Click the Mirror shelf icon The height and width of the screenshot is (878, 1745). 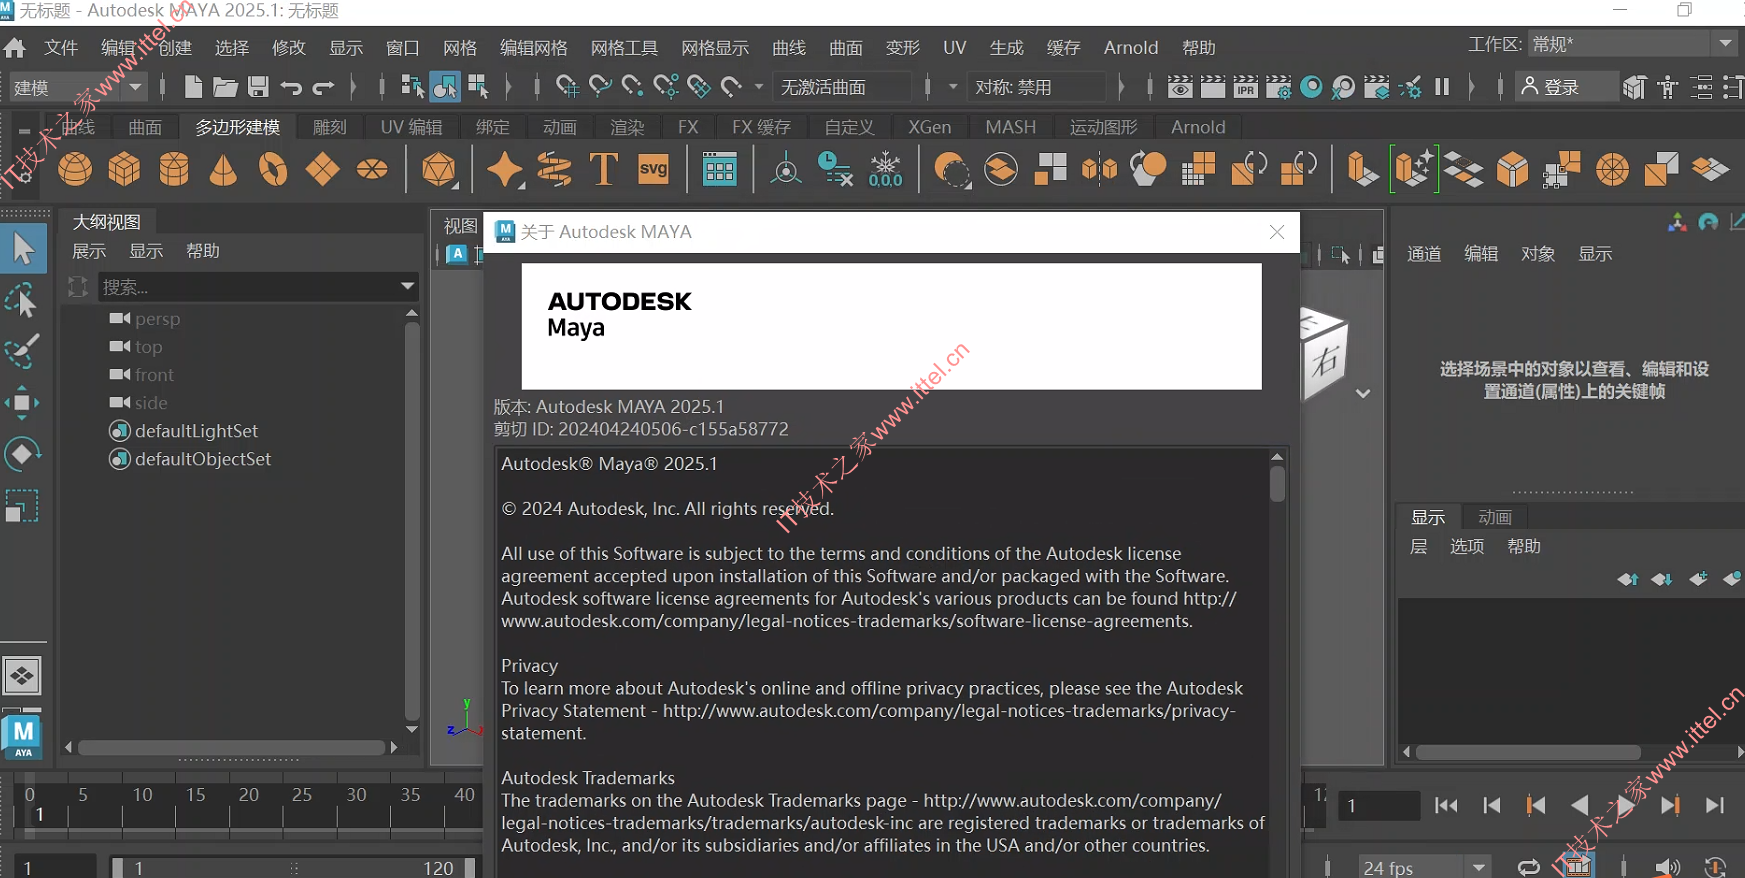[1099, 169]
